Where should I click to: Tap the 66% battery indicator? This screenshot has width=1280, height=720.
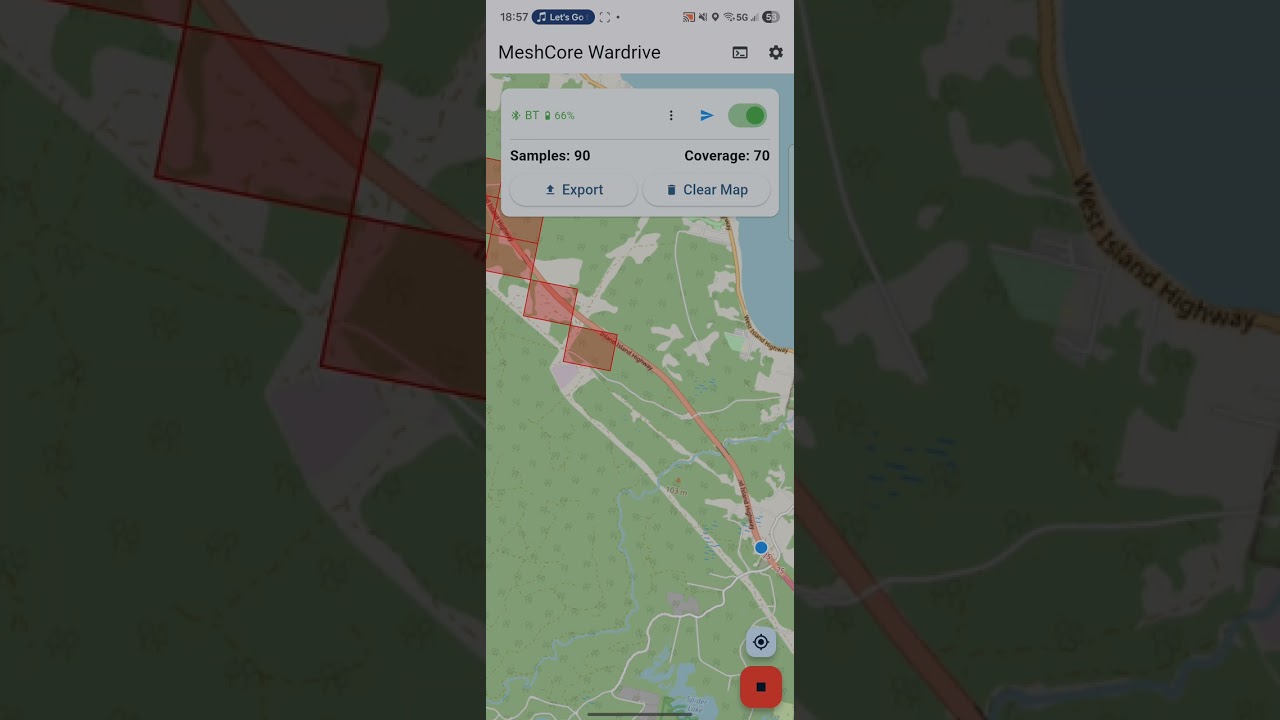click(559, 116)
